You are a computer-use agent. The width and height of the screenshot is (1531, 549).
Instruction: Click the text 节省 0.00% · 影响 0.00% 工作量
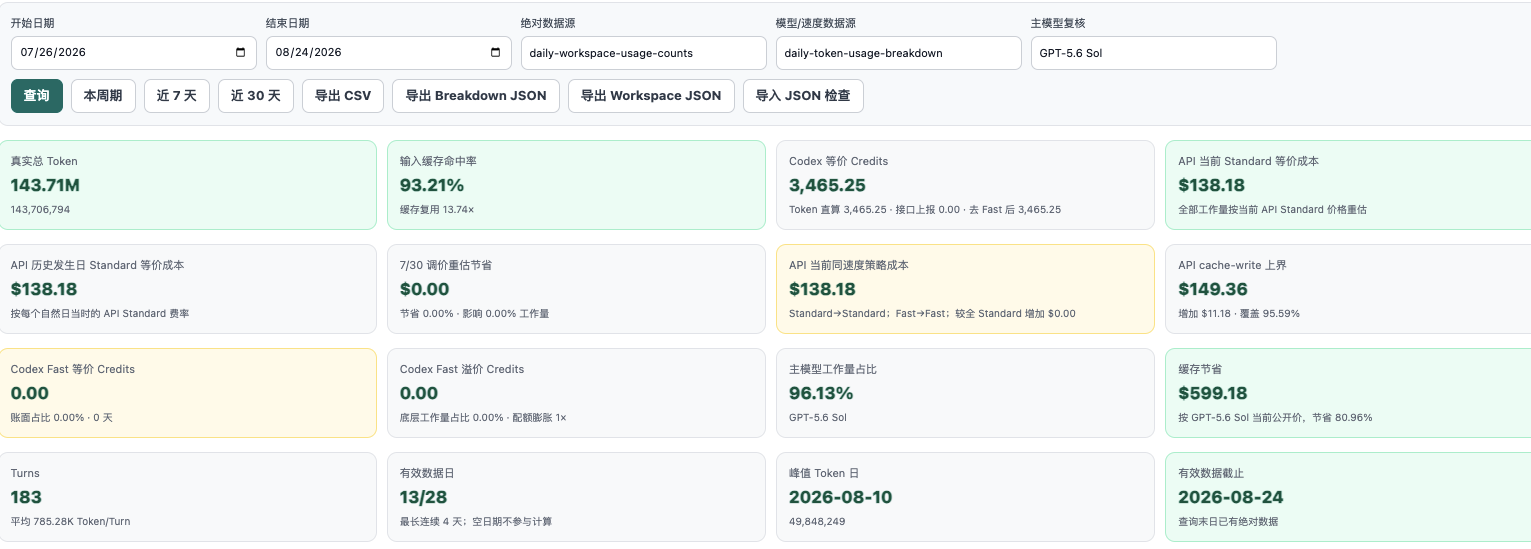474,314
